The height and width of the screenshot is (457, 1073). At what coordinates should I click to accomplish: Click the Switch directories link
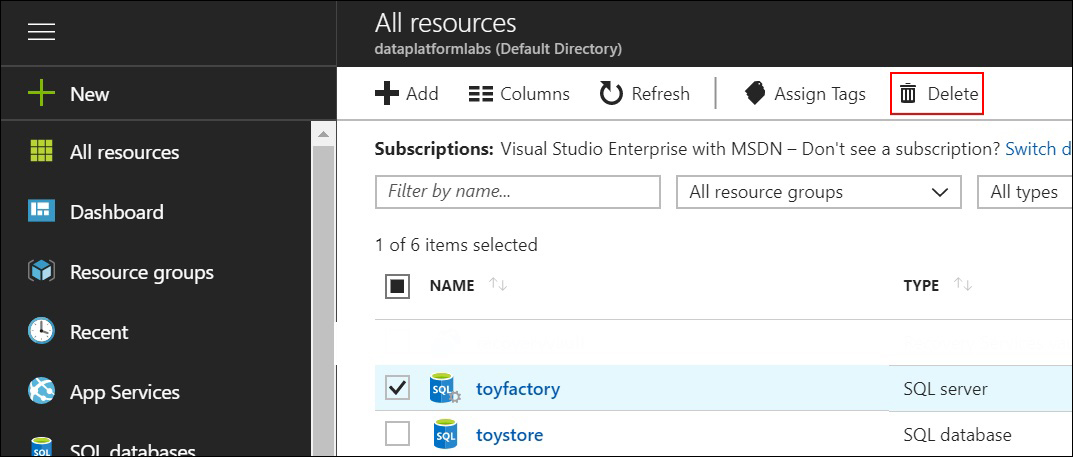[x=1039, y=148]
